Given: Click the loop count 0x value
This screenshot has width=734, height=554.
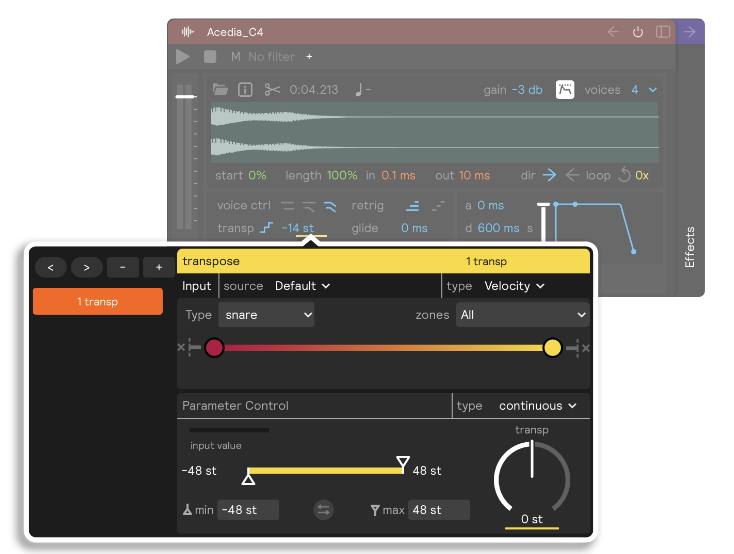Looking at the screenshot, I should coord(642,176).
